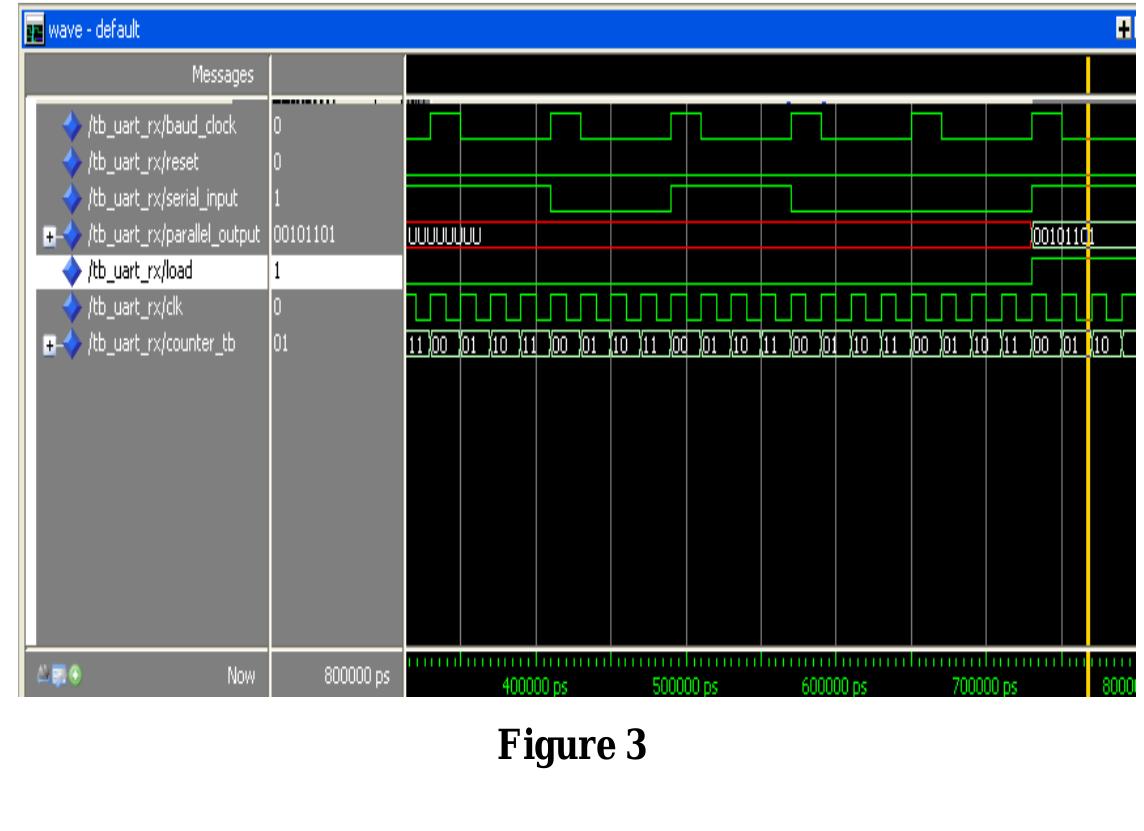Select the /tb_uart_rx/parallel_output signal name
This screenshot has height=831, width=1144.
[174, 235]
